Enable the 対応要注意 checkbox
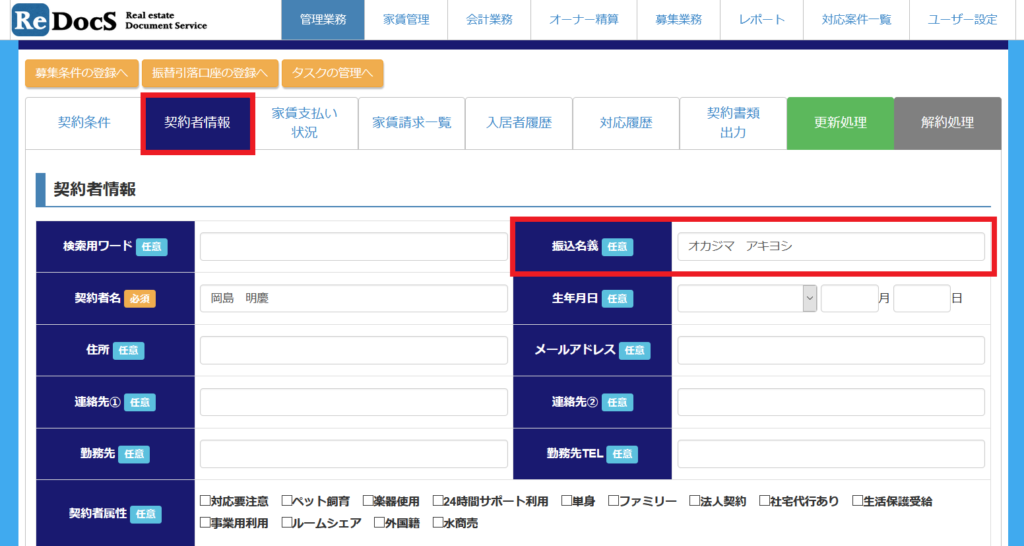Screen dimensions: 1024x546 (x=205, y=501)
